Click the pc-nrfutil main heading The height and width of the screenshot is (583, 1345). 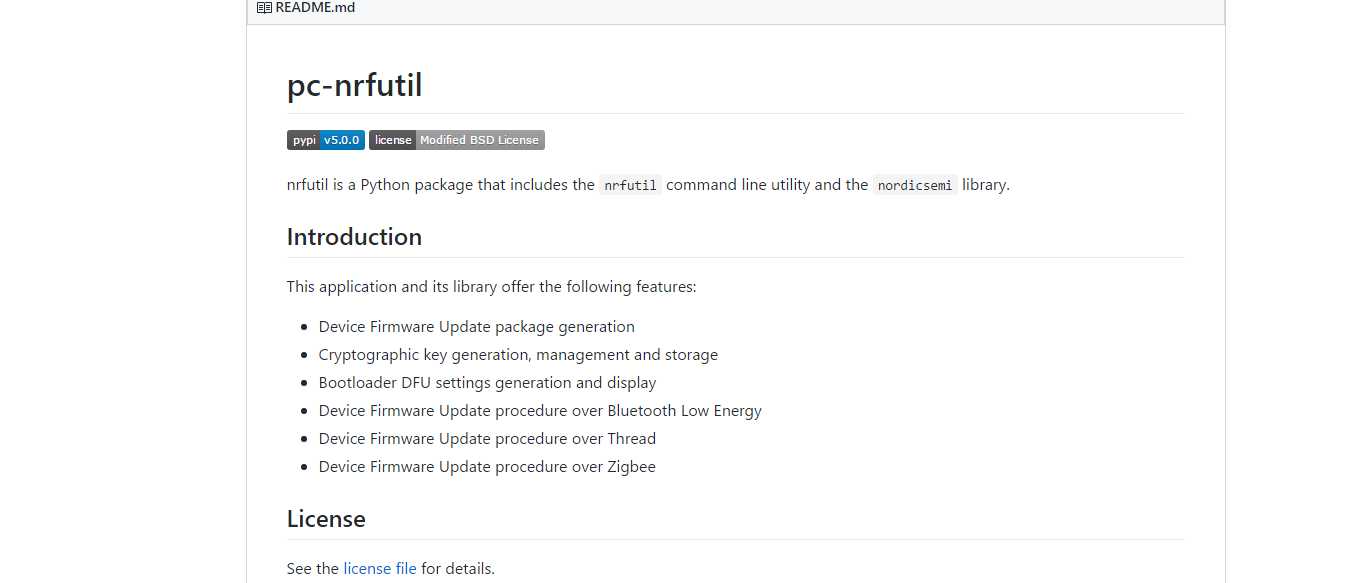(354, 85)
